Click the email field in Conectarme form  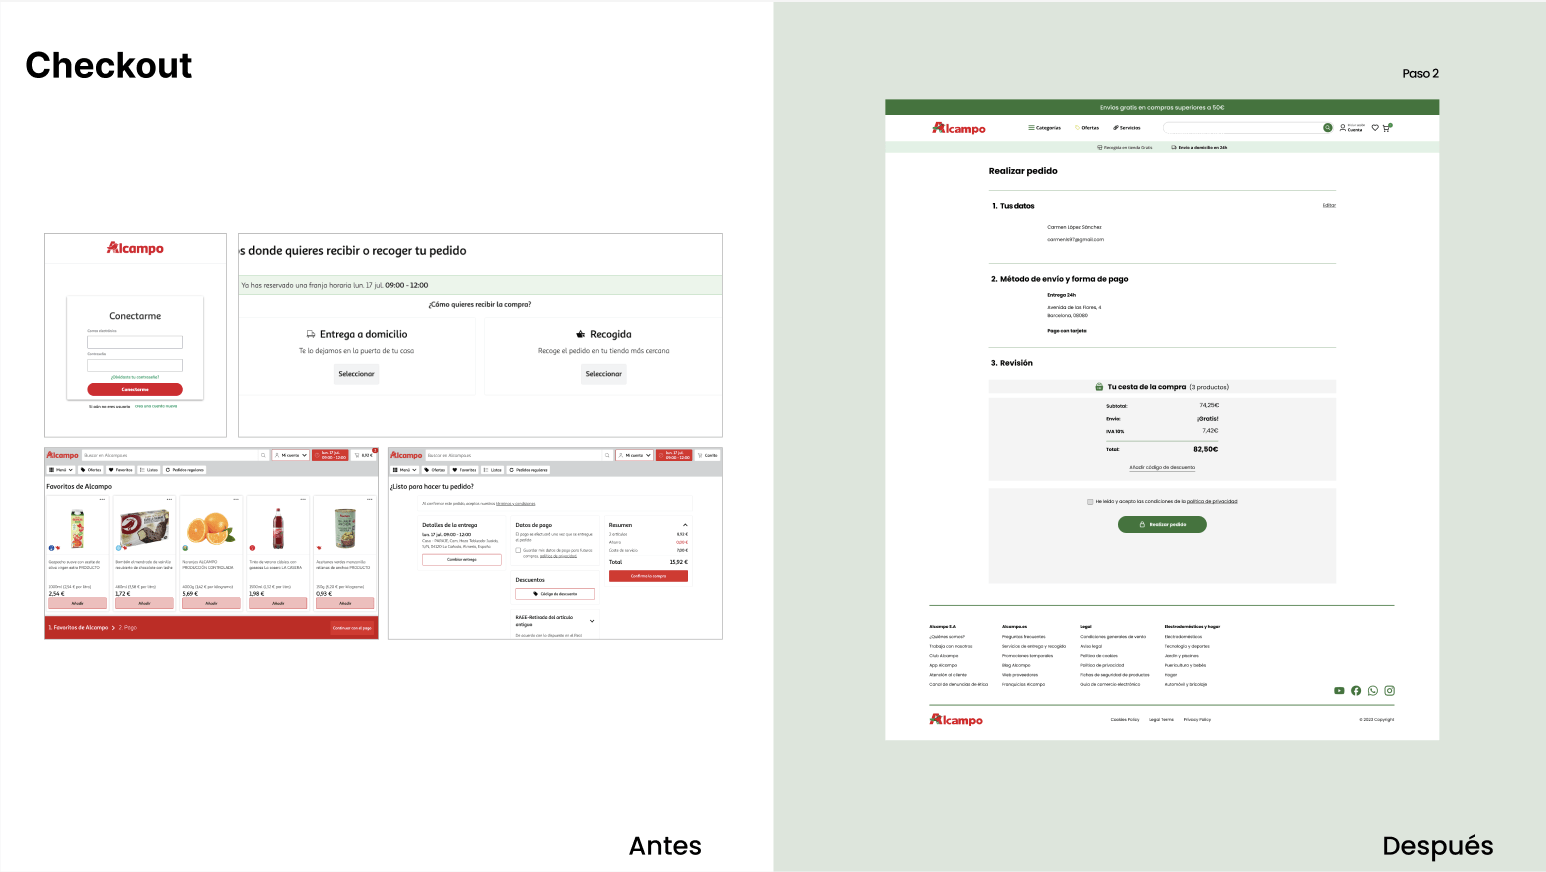click(135, 342)
